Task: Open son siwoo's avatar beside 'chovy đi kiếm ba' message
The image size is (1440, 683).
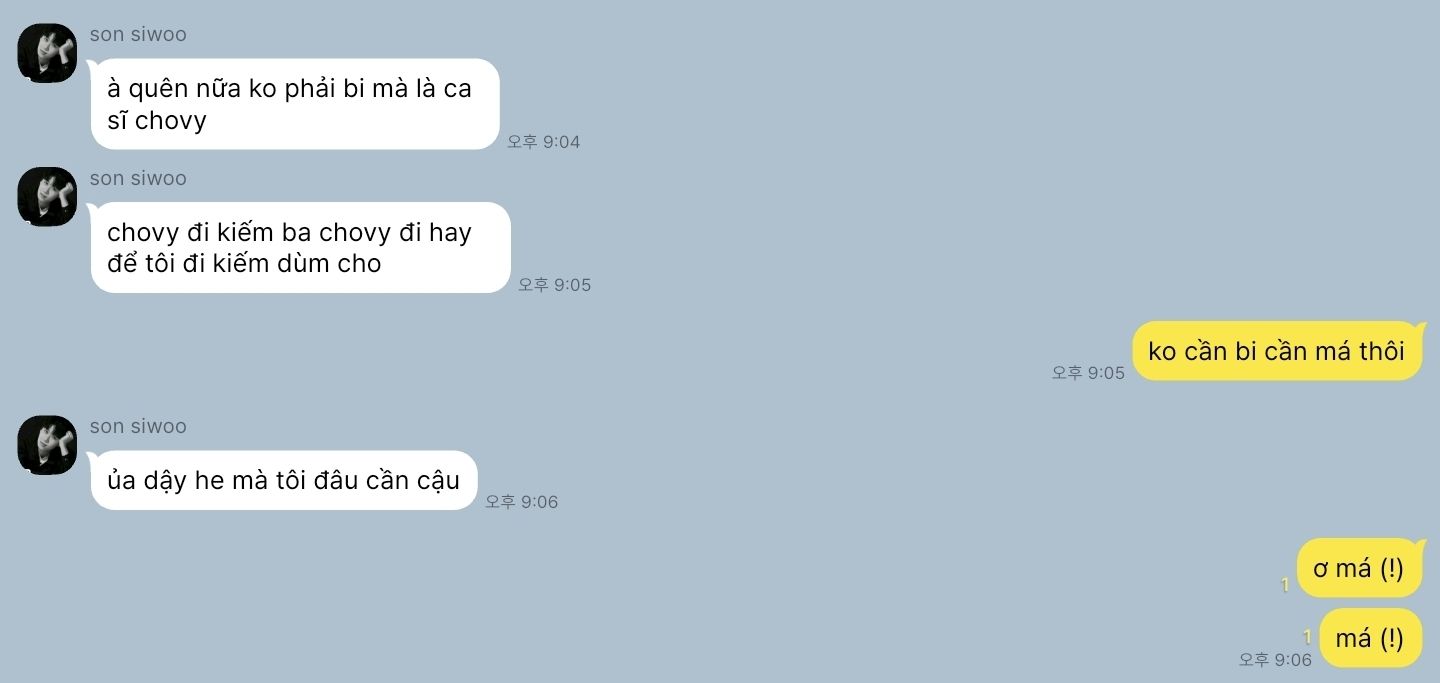Action: point(47,196)
